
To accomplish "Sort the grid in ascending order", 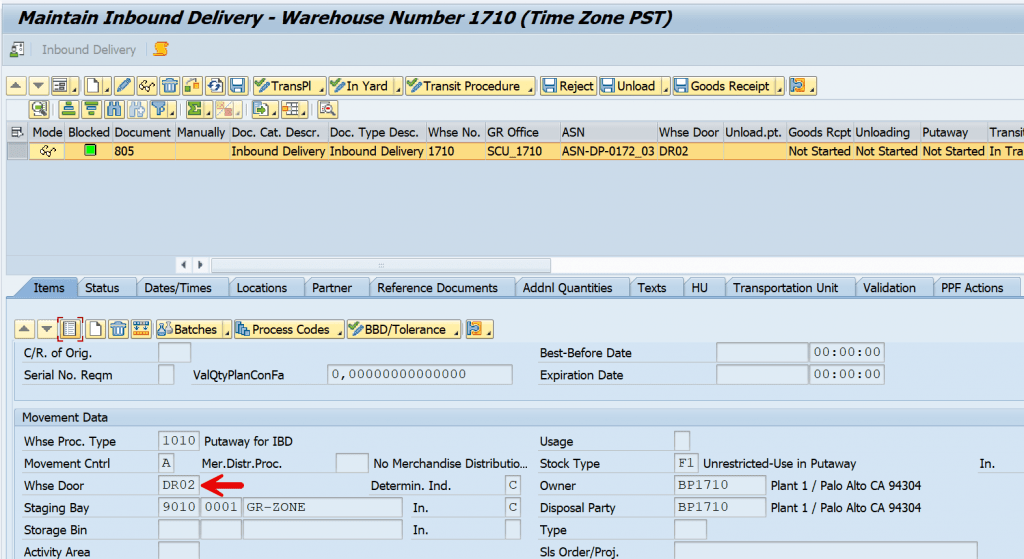I will click(x=69, y=109).
